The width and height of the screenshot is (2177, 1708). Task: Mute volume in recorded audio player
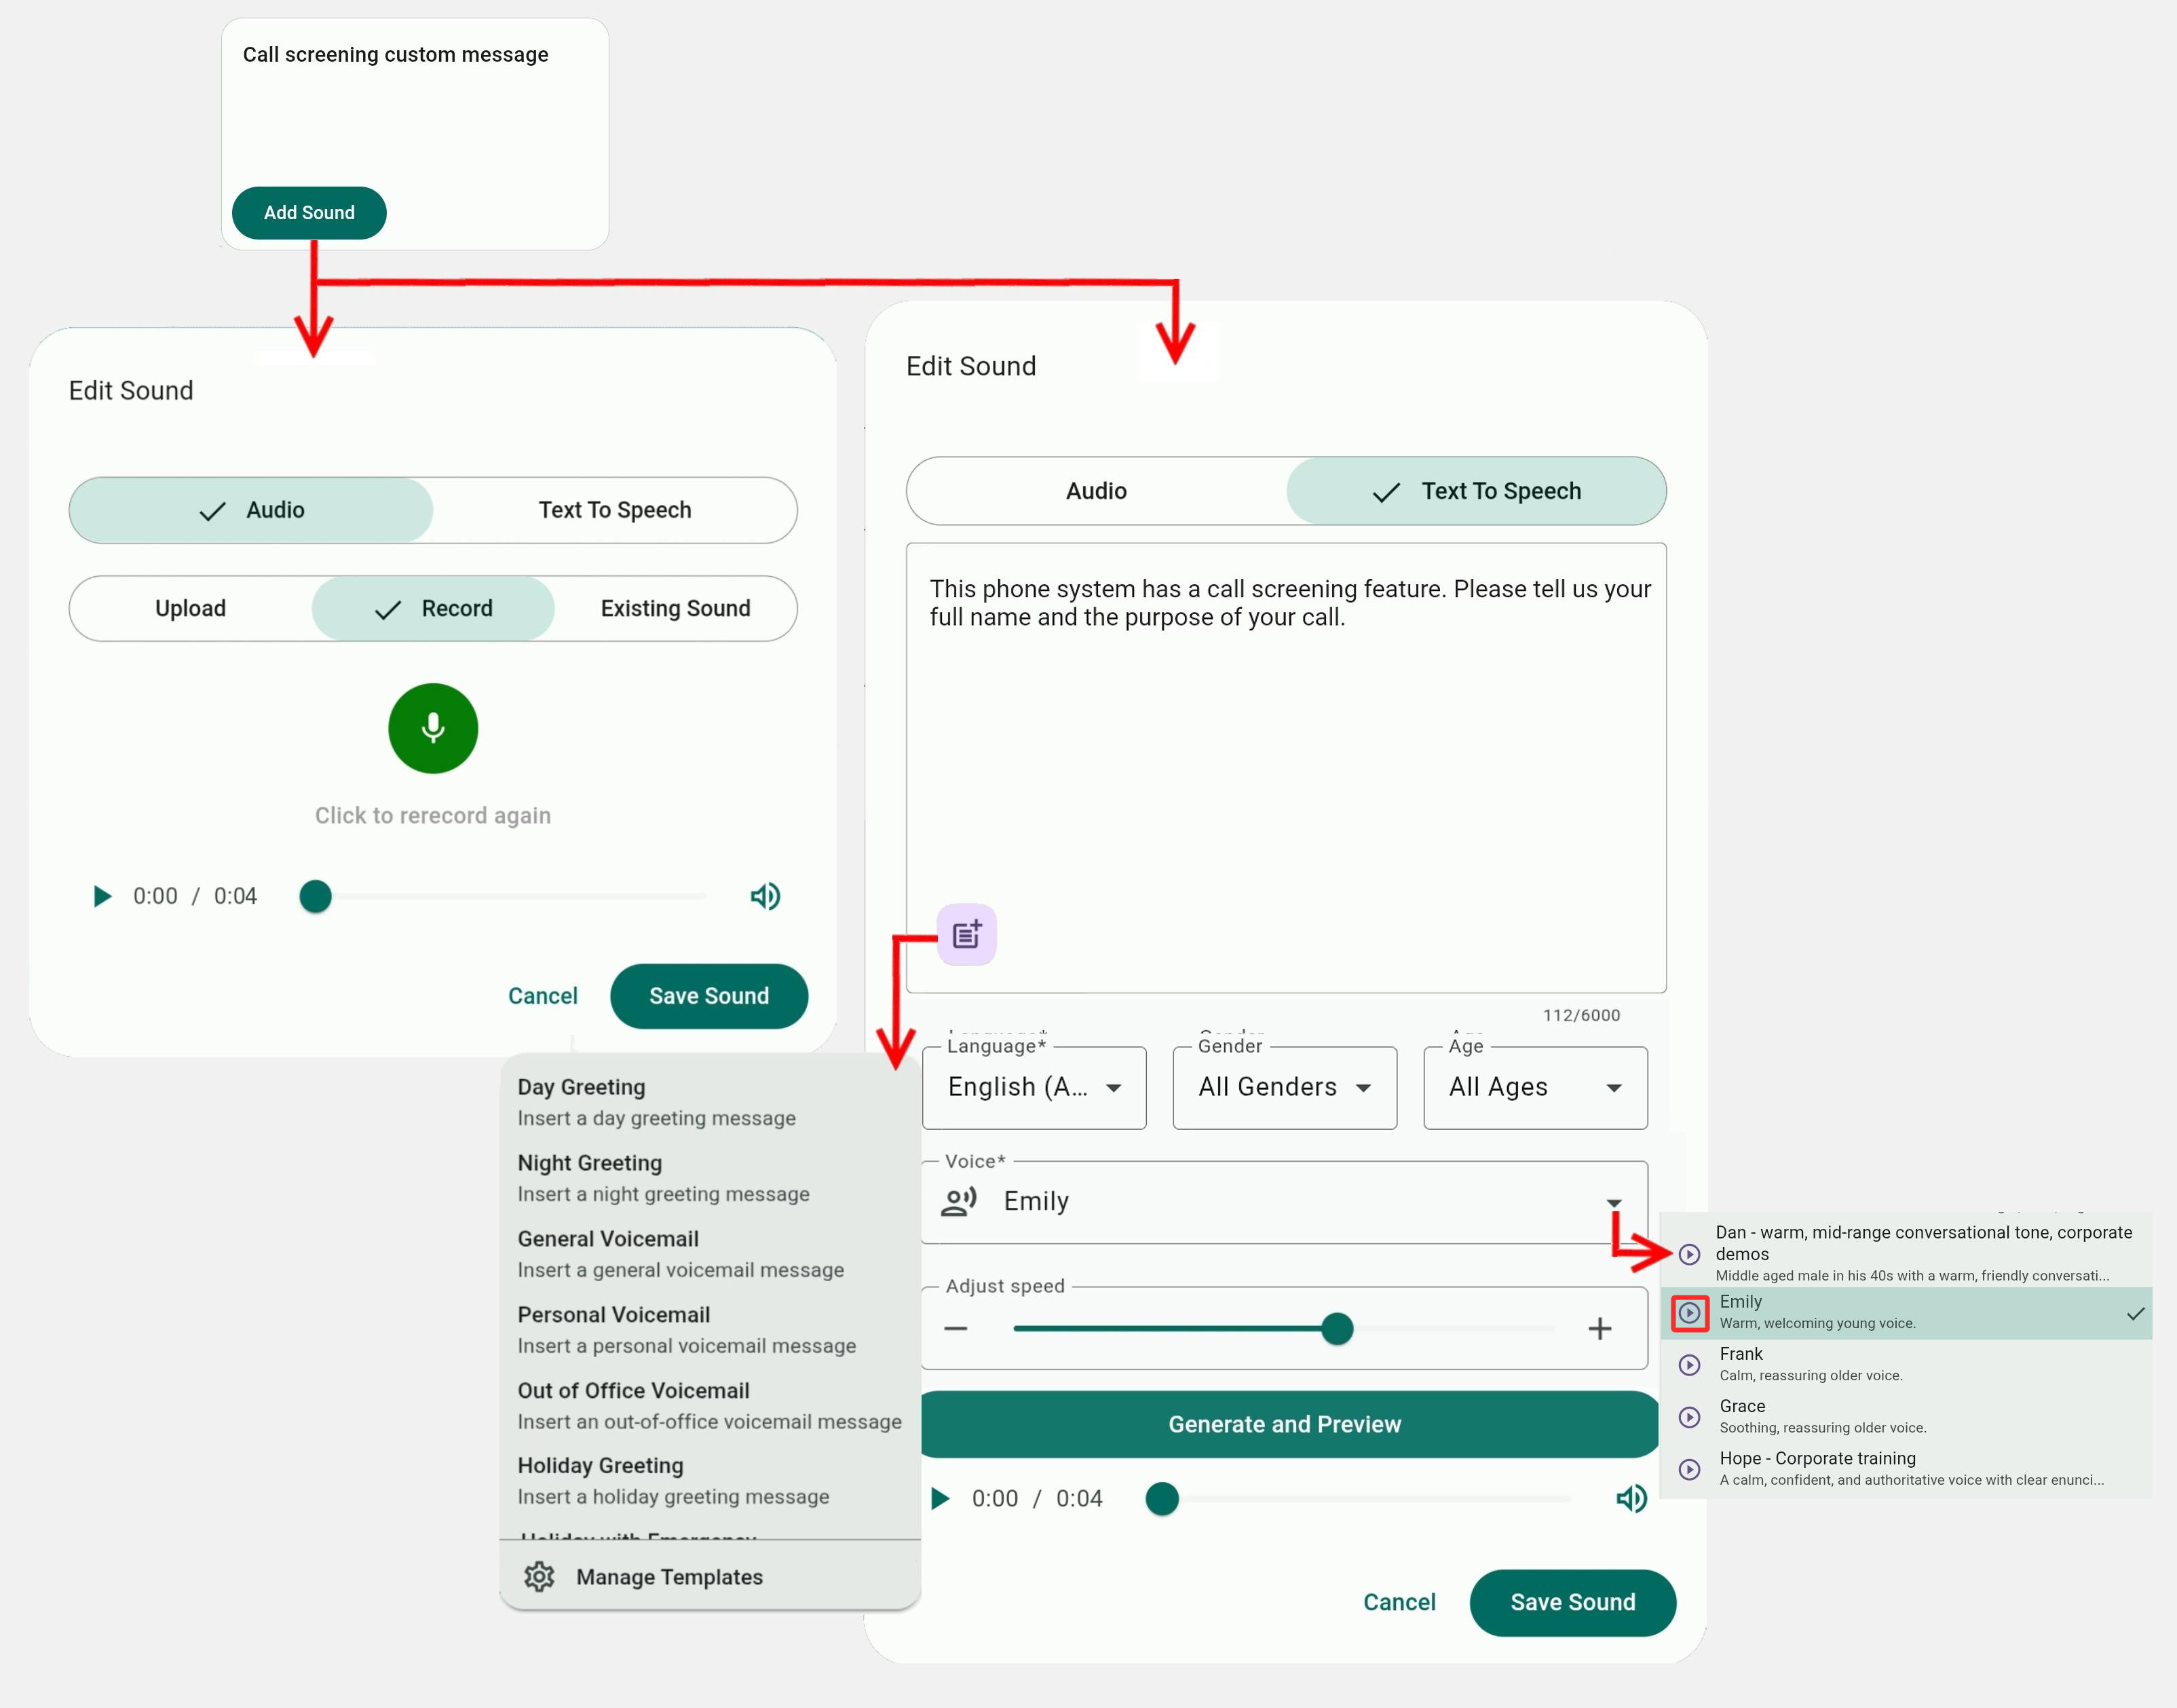(x=765, y=896)
